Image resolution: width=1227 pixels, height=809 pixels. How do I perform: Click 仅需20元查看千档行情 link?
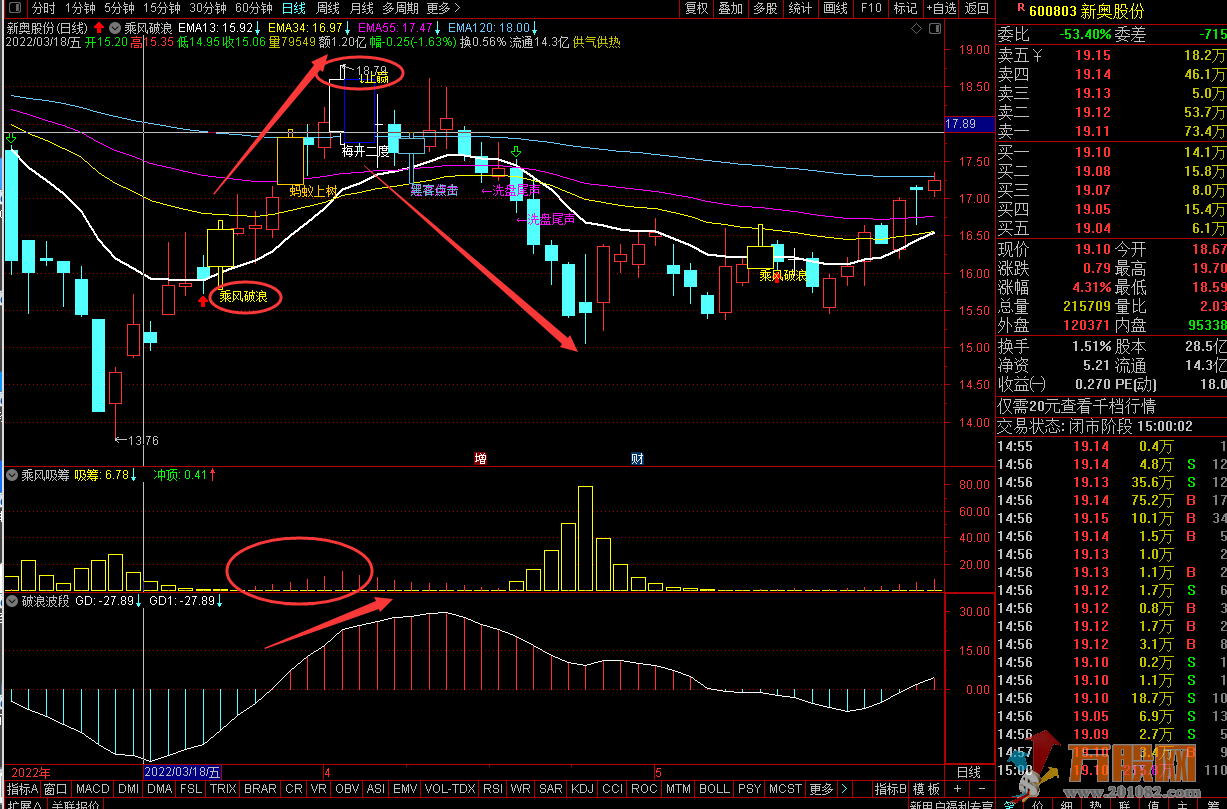1076,406
